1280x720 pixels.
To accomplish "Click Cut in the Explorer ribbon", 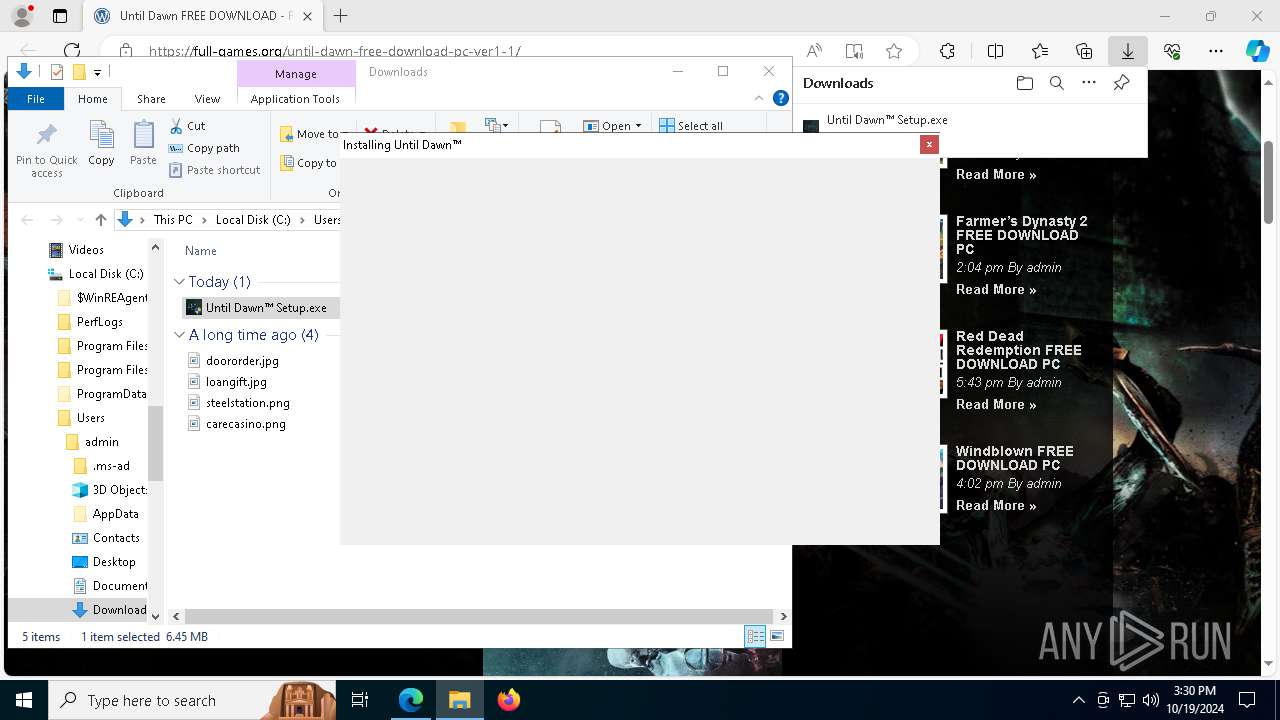I will pyautogui.click(x=187, y=126).
